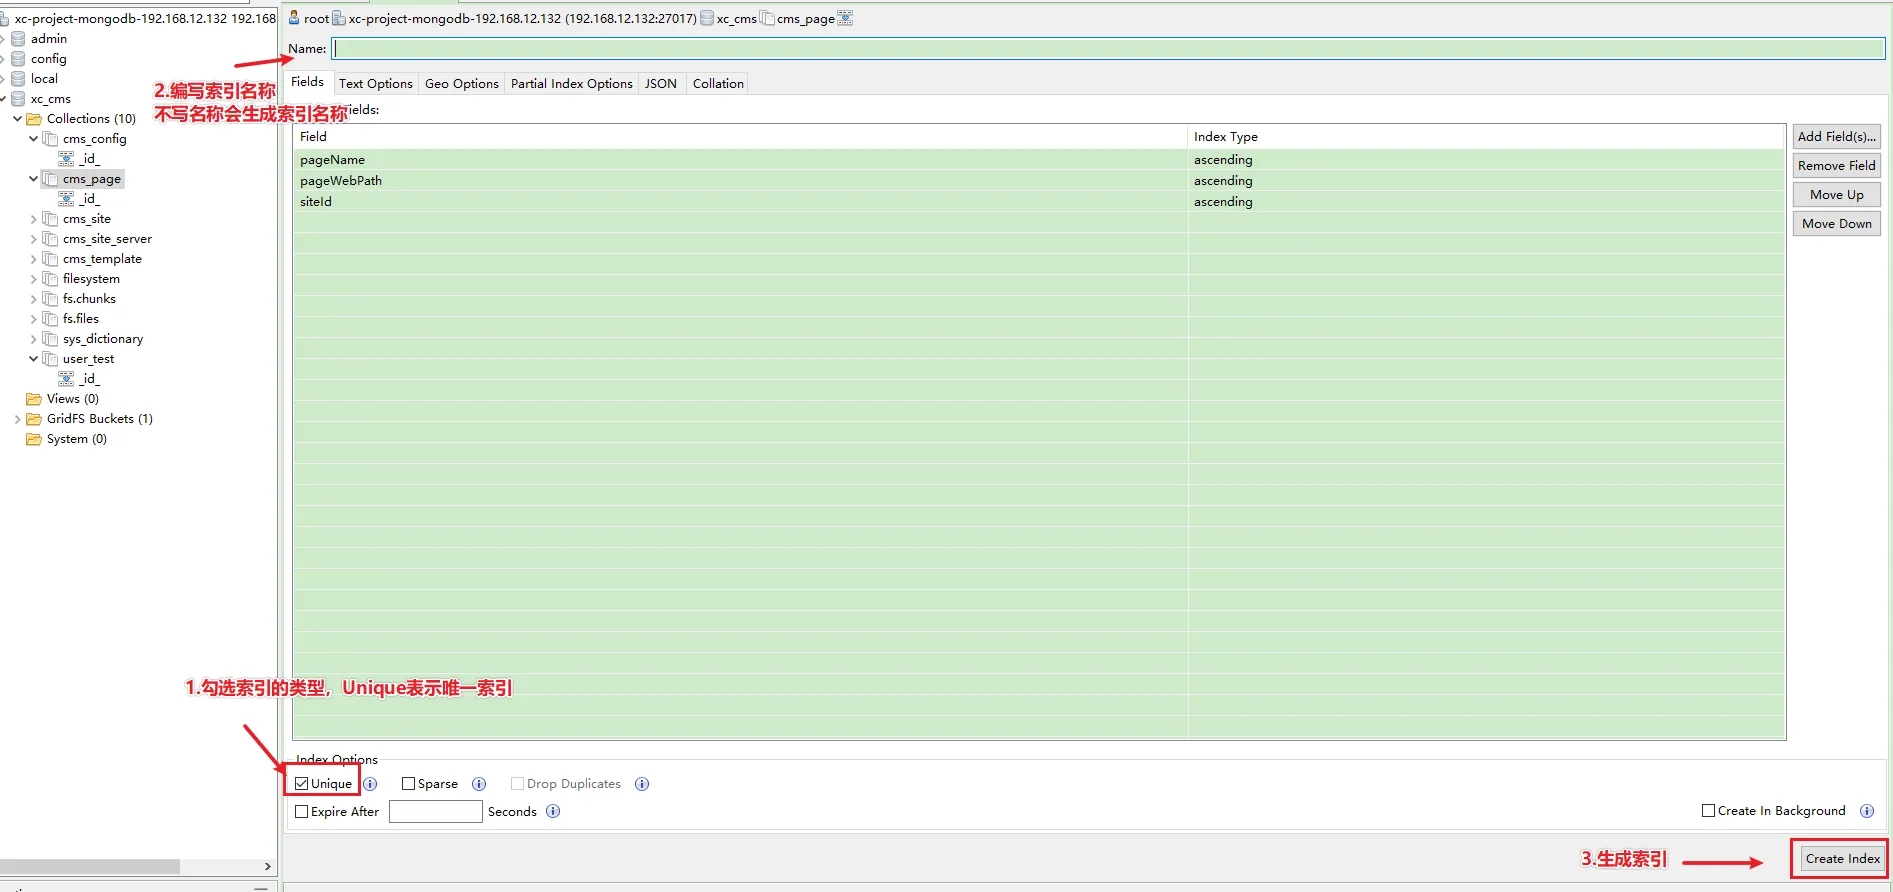Screen dimensions: 1893x892
Task: Click the info icon next to Drop Duplicates
Action: [642, 784]
